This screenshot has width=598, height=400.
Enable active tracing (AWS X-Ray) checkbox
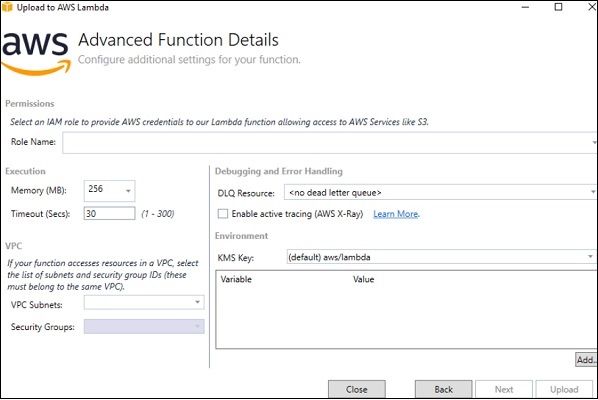(222, 214)
